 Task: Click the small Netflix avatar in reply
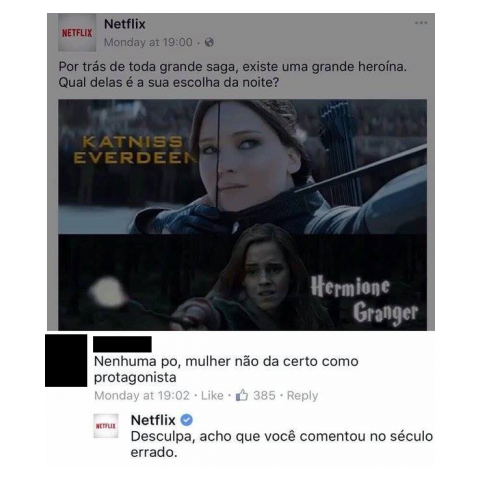pos(106,426)
